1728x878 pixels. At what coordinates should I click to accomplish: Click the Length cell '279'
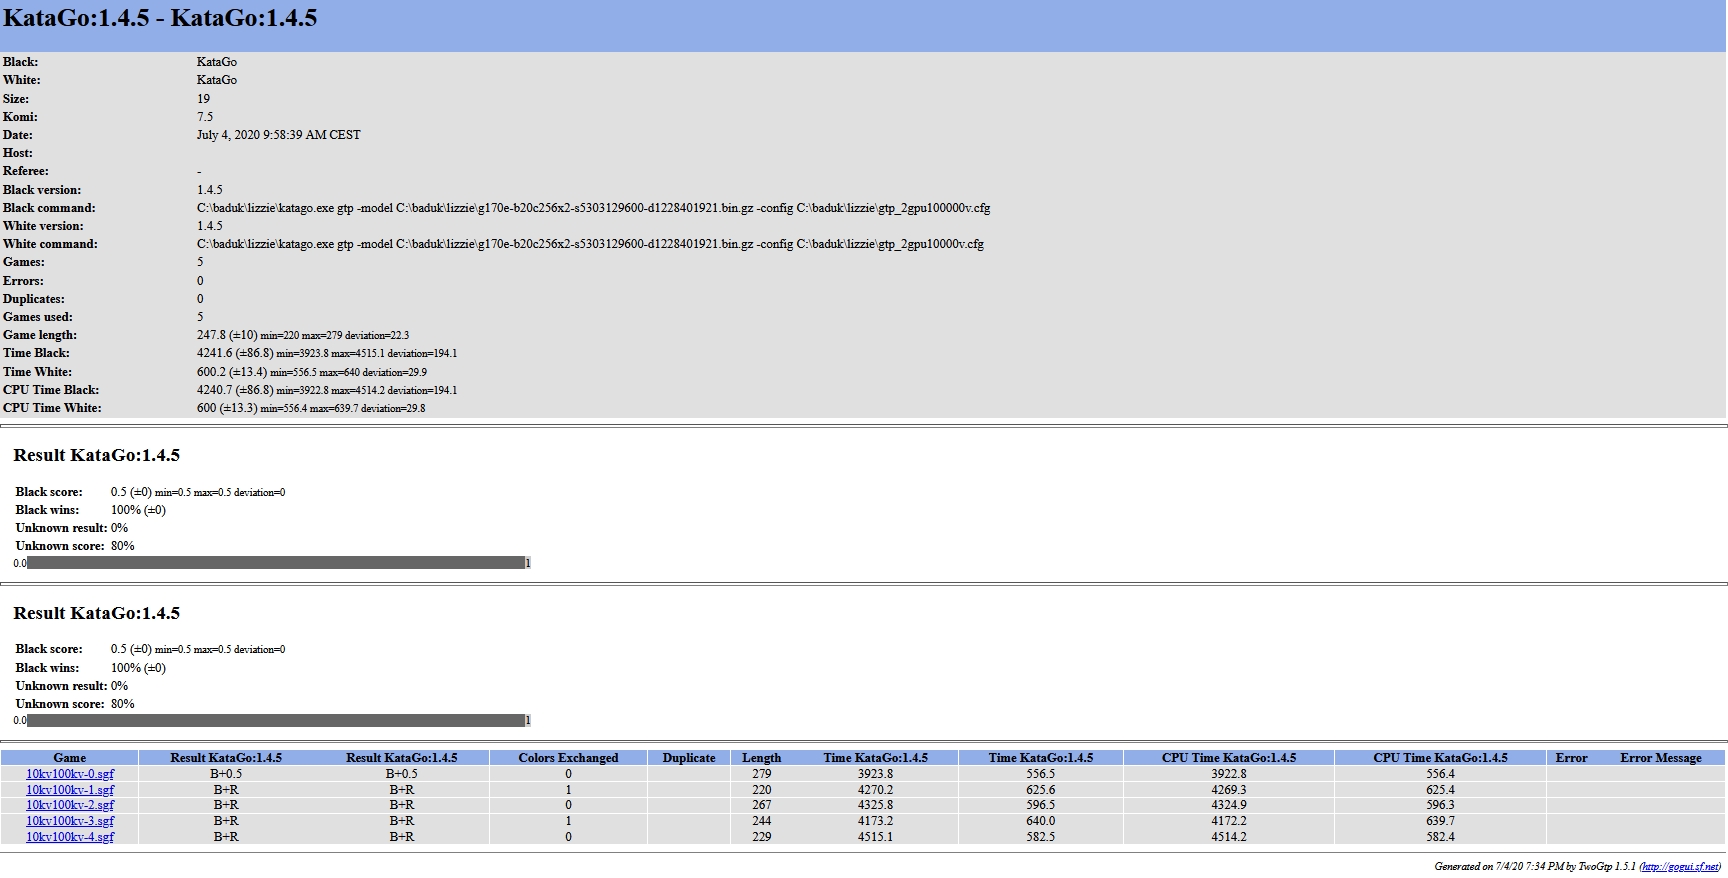coord(762,774)
